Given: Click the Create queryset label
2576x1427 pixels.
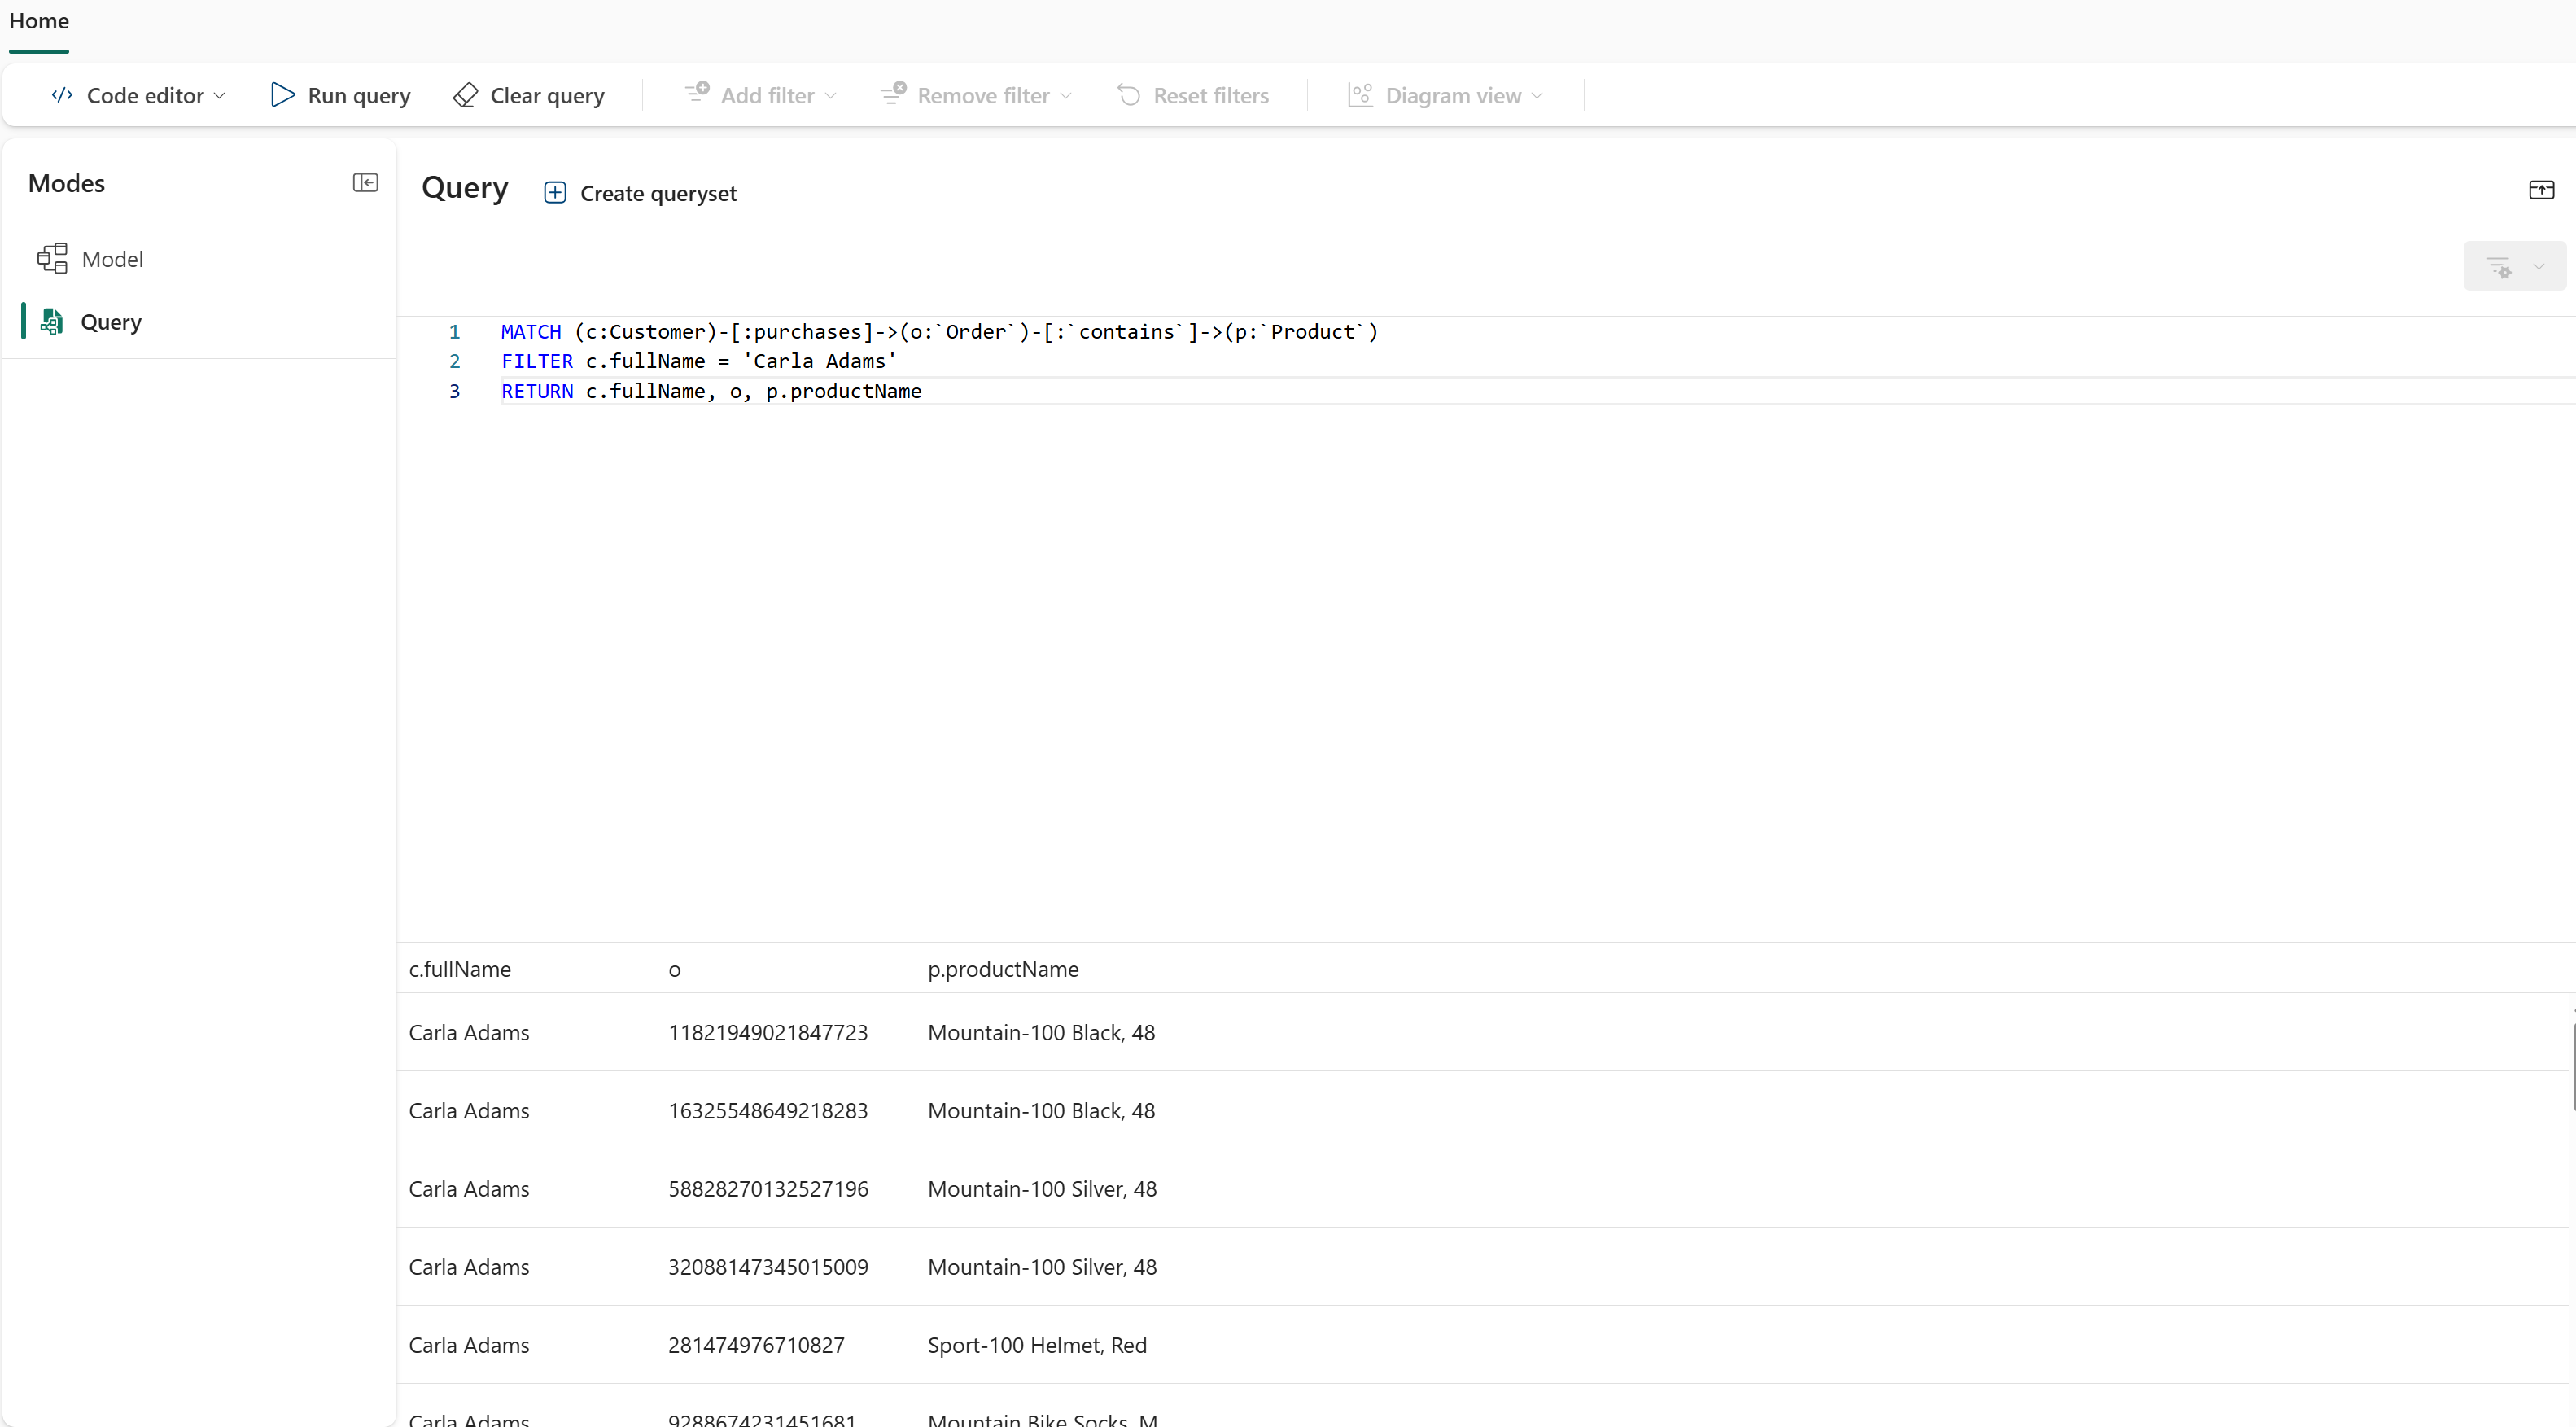Looking at the screenshot, I should pyautogui.click(x=658, y=194).
